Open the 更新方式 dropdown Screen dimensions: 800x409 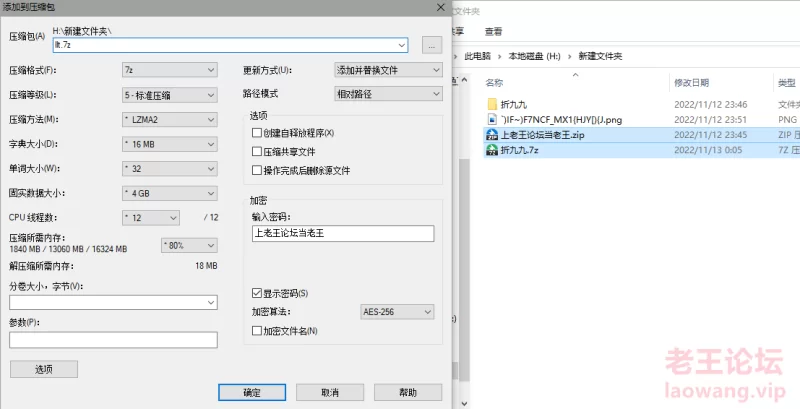coord(388,70)
